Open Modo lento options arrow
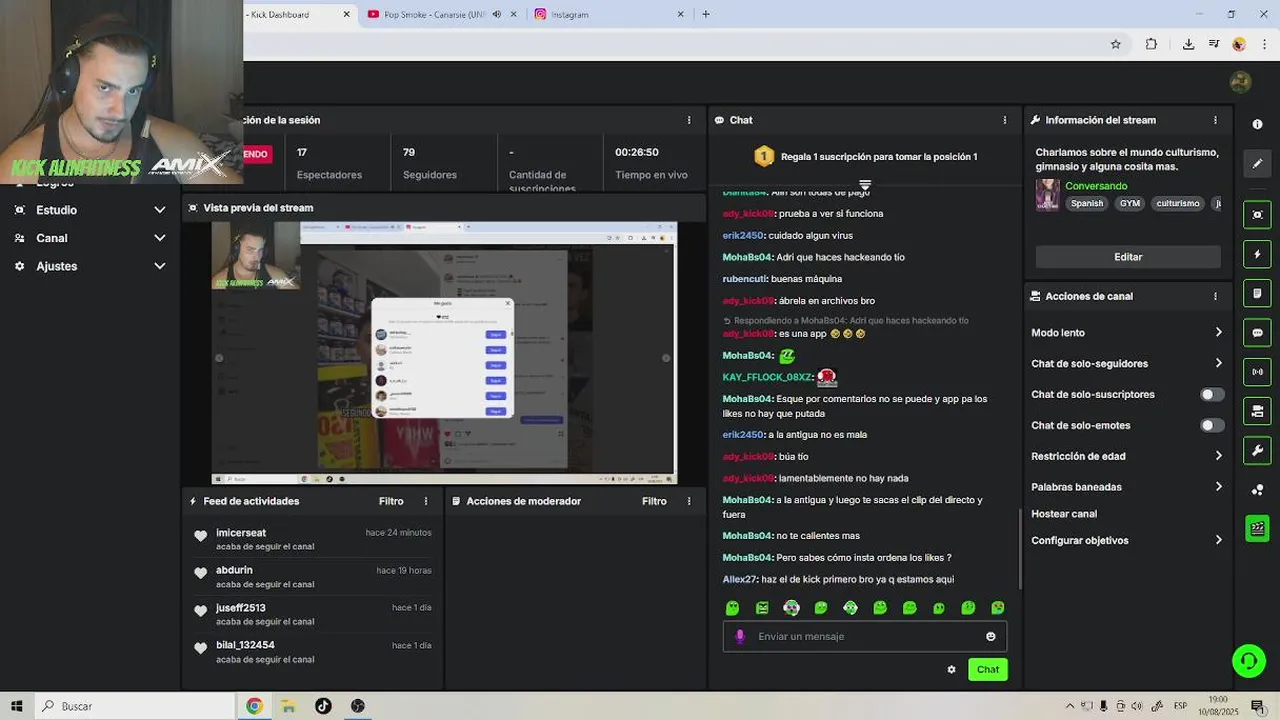The width and height of the screenshot is (1280, 720). (1218, 332)
